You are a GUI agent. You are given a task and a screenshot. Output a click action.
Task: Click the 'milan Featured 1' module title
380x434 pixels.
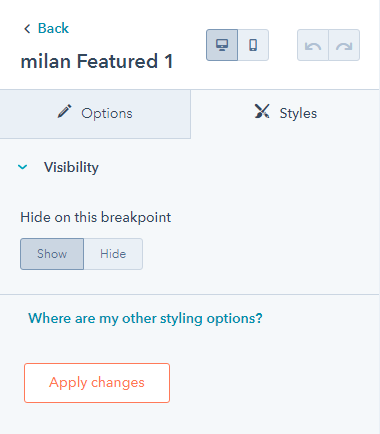(97, 62)
